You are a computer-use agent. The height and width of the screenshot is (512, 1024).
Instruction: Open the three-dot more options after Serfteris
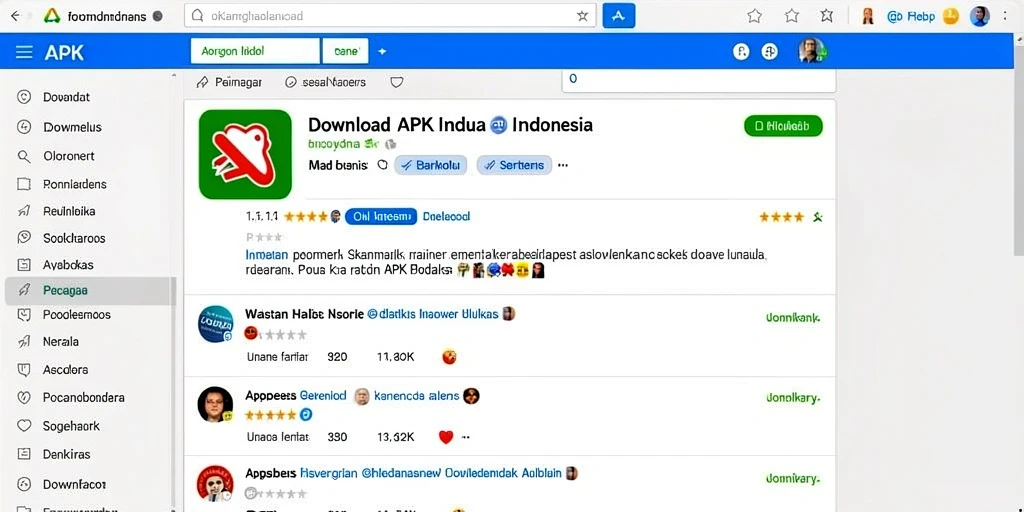coord(562,165)
